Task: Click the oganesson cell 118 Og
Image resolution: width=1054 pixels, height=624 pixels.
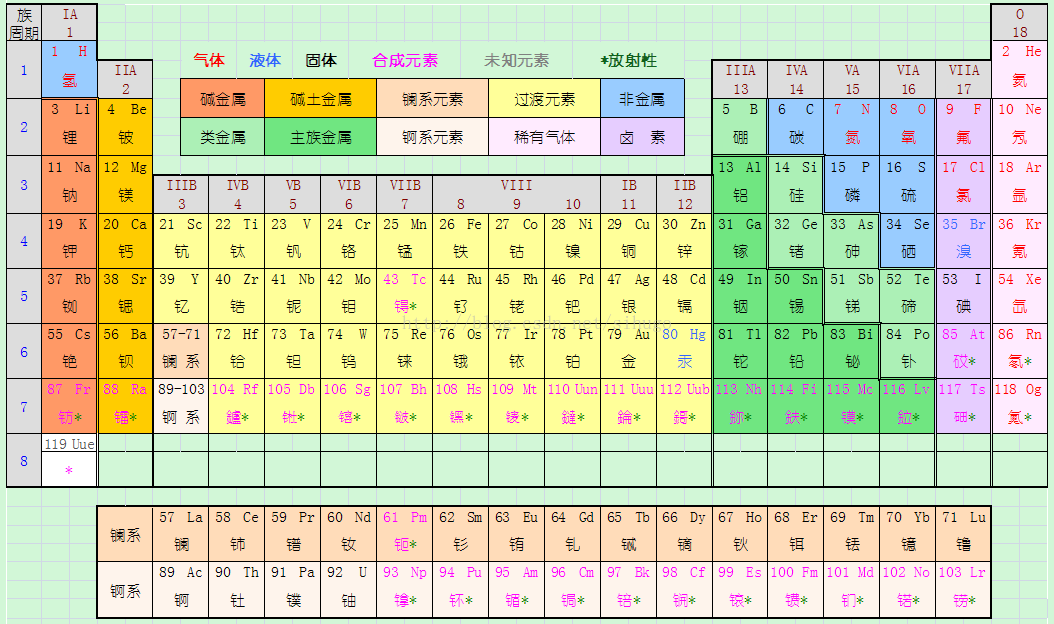Action: (1019, 406)
